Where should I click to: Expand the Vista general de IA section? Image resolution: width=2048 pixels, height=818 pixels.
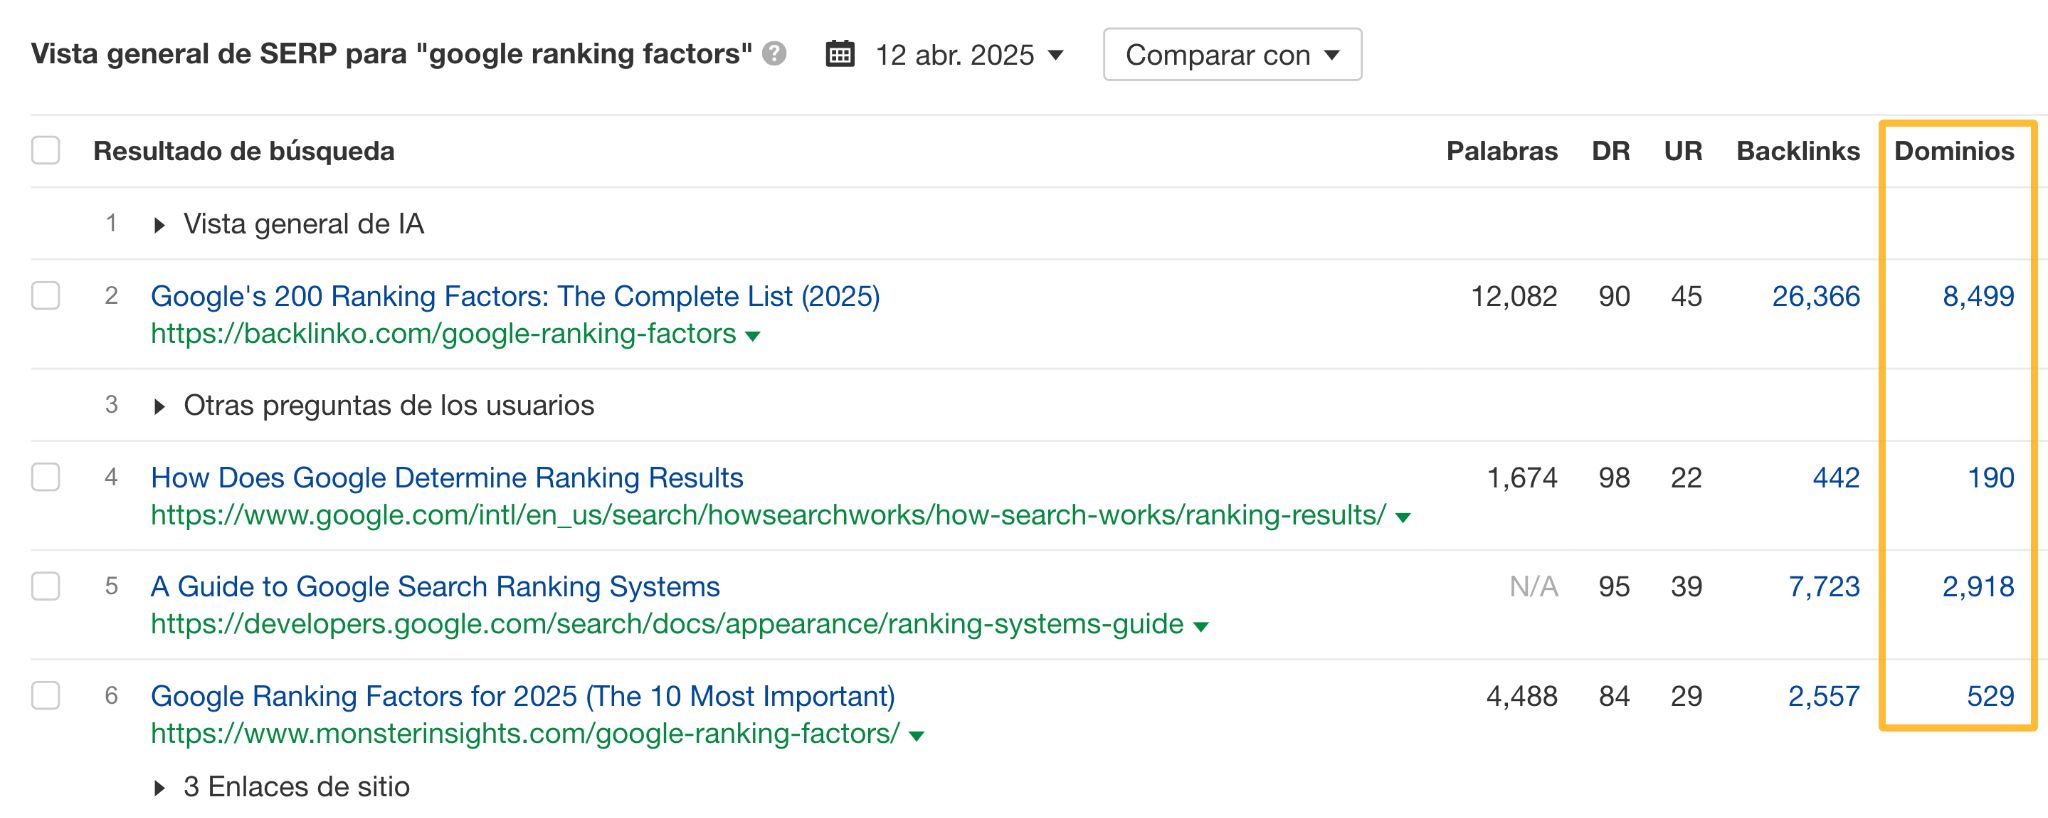160,224
